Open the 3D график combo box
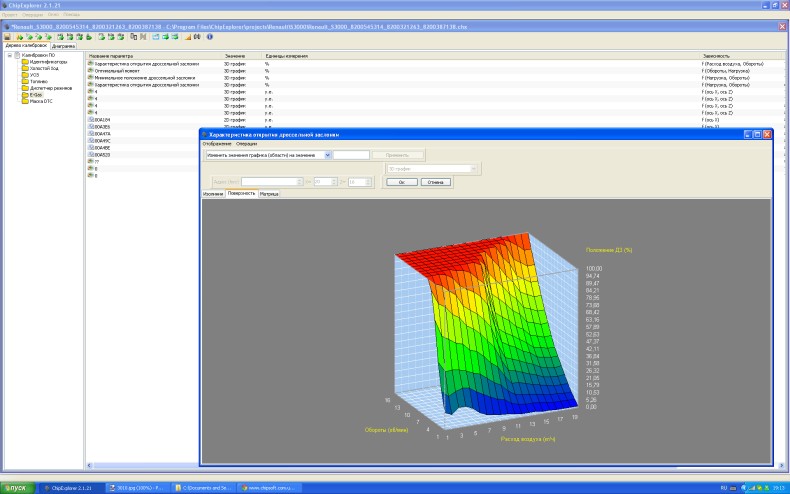 click(432, 169)
